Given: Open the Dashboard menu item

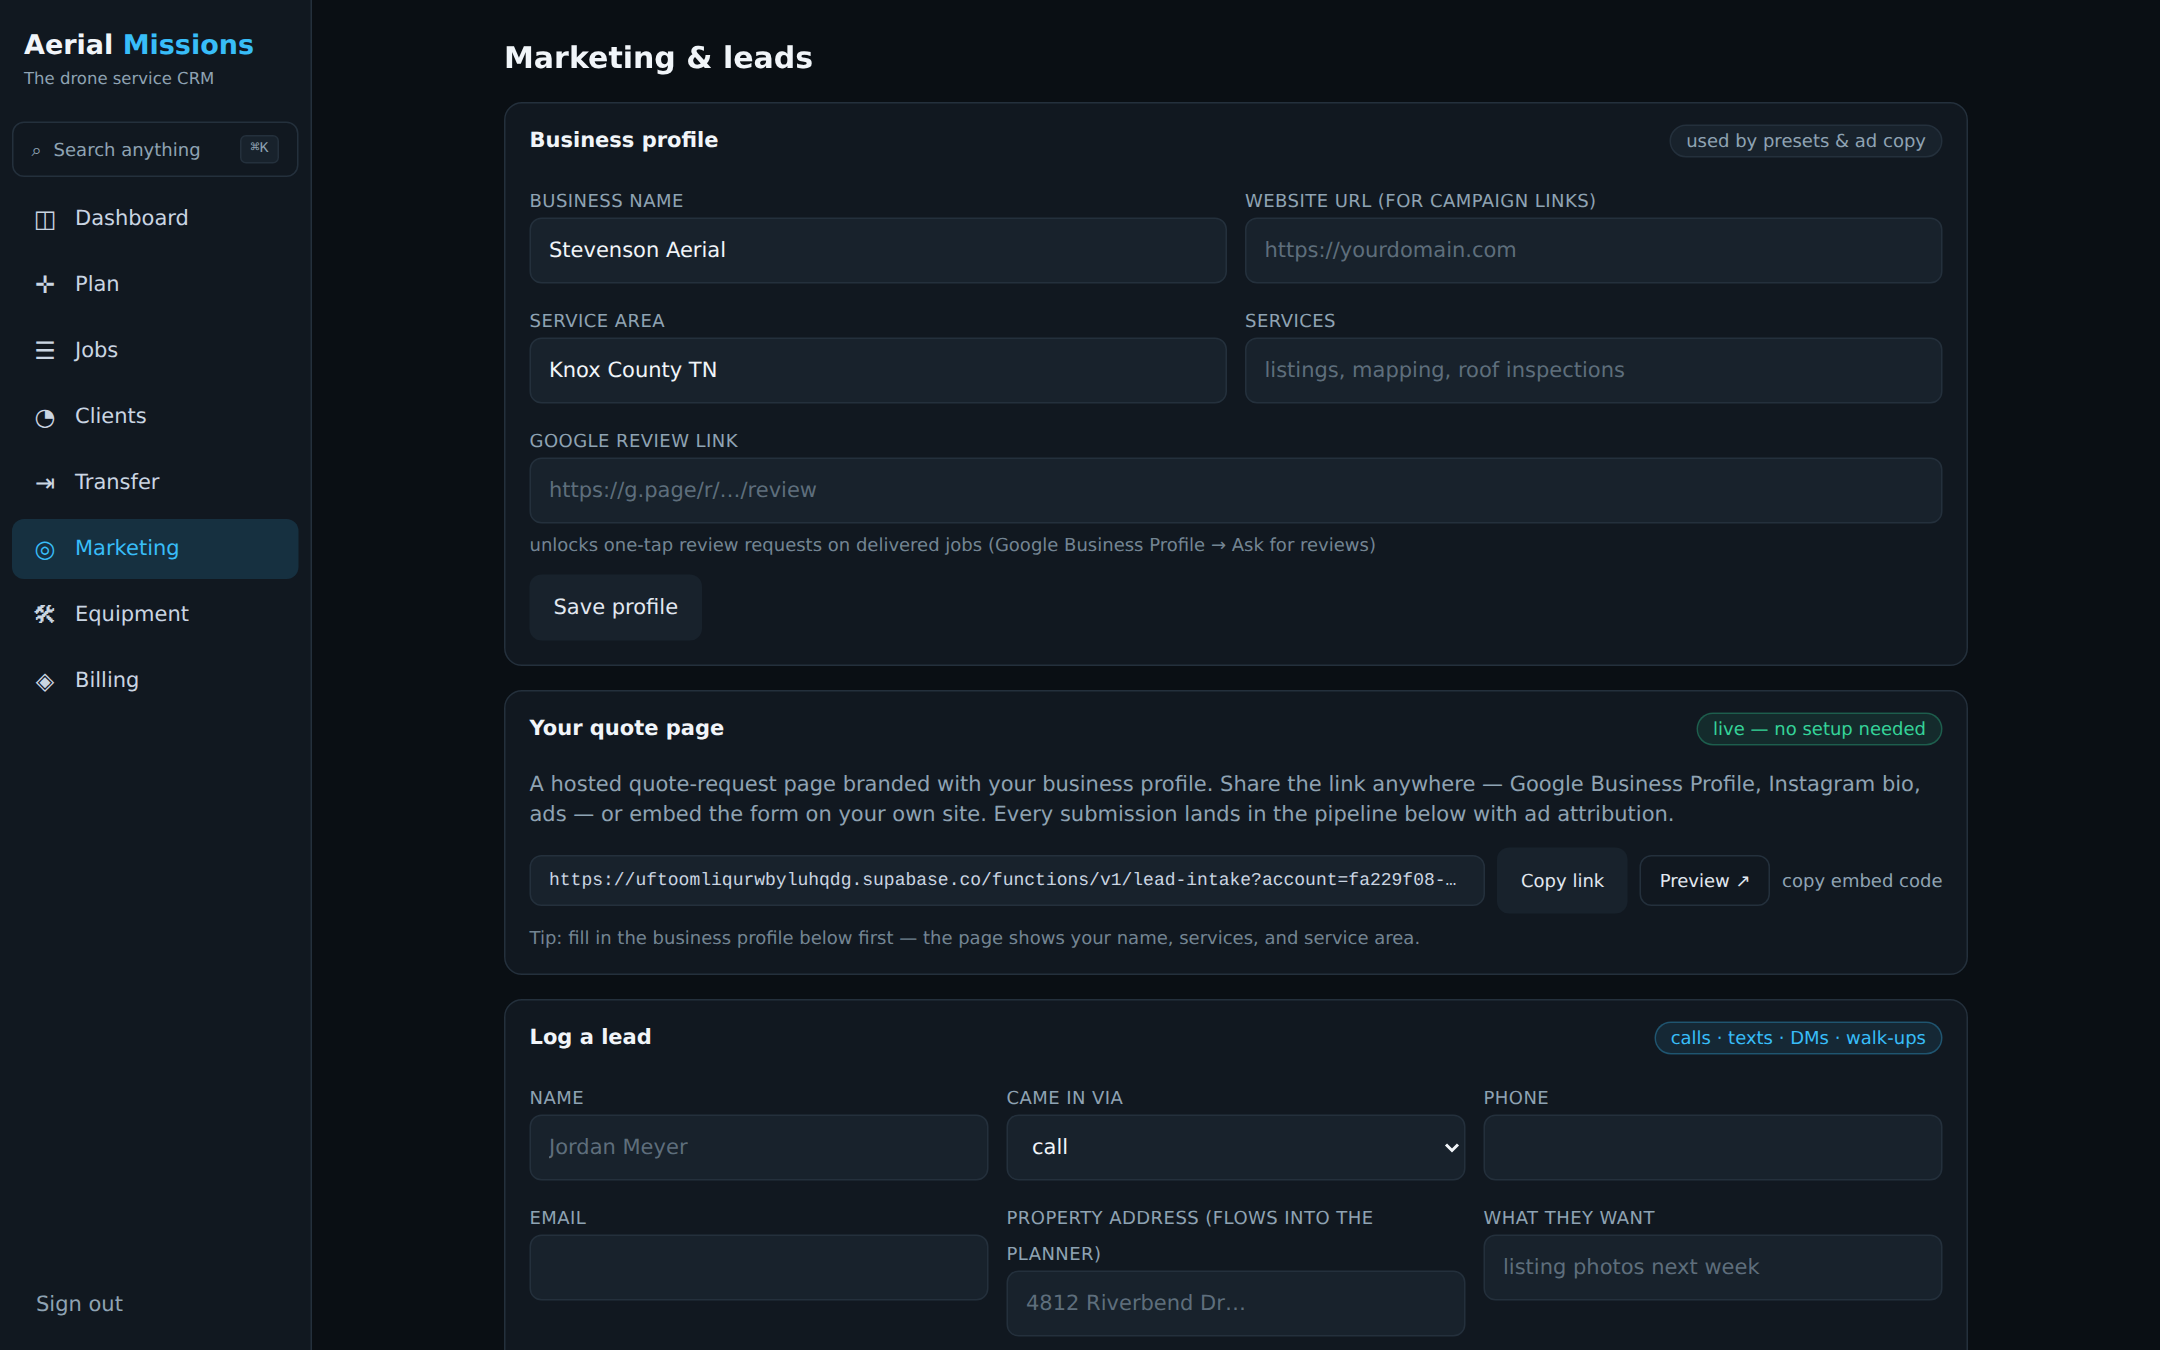Looking at the screenshot, I should [155, 218].
